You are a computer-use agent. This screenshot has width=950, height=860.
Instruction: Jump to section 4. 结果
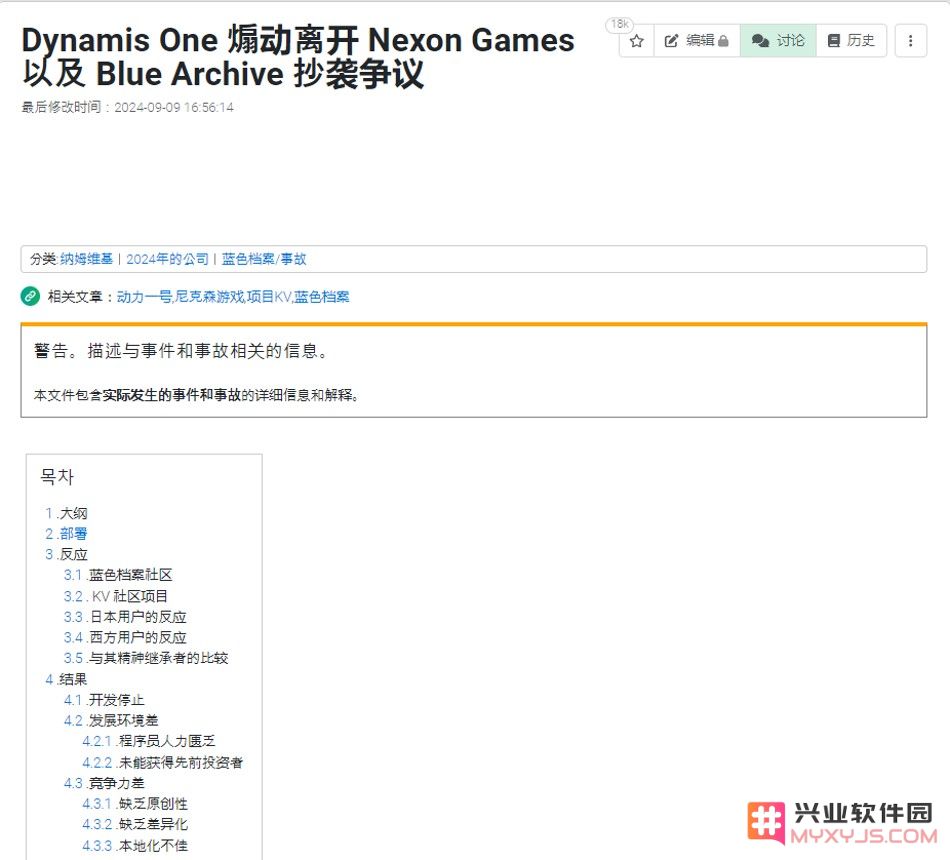click(67, 679)
